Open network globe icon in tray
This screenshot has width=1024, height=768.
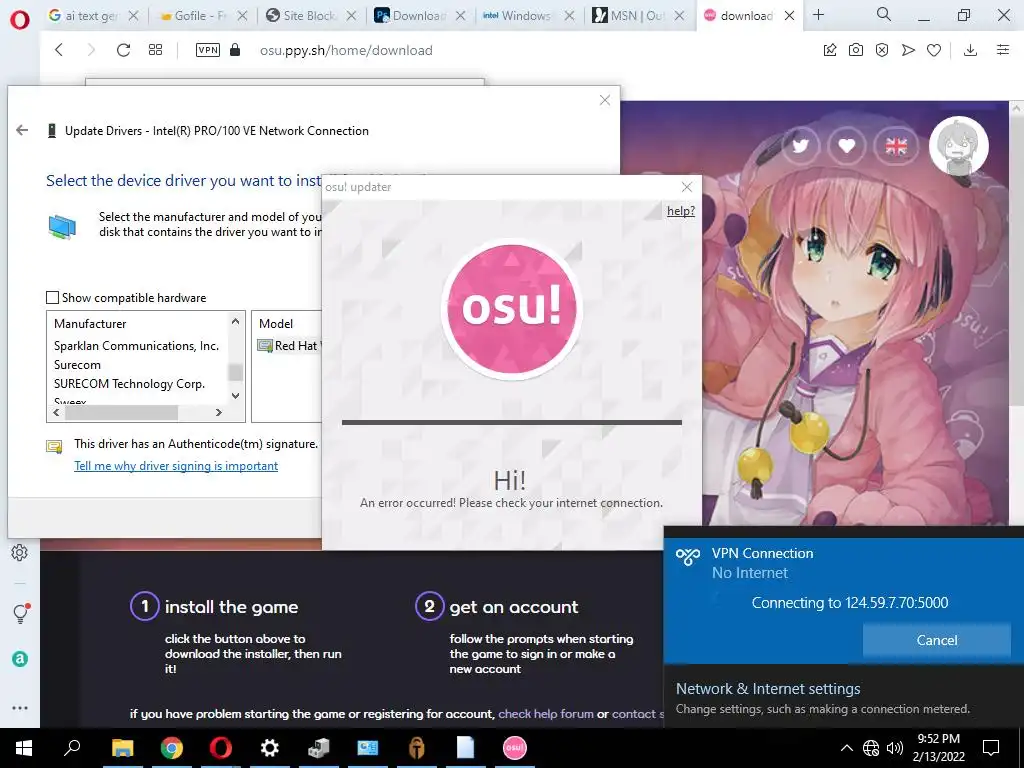click(871, 748)
